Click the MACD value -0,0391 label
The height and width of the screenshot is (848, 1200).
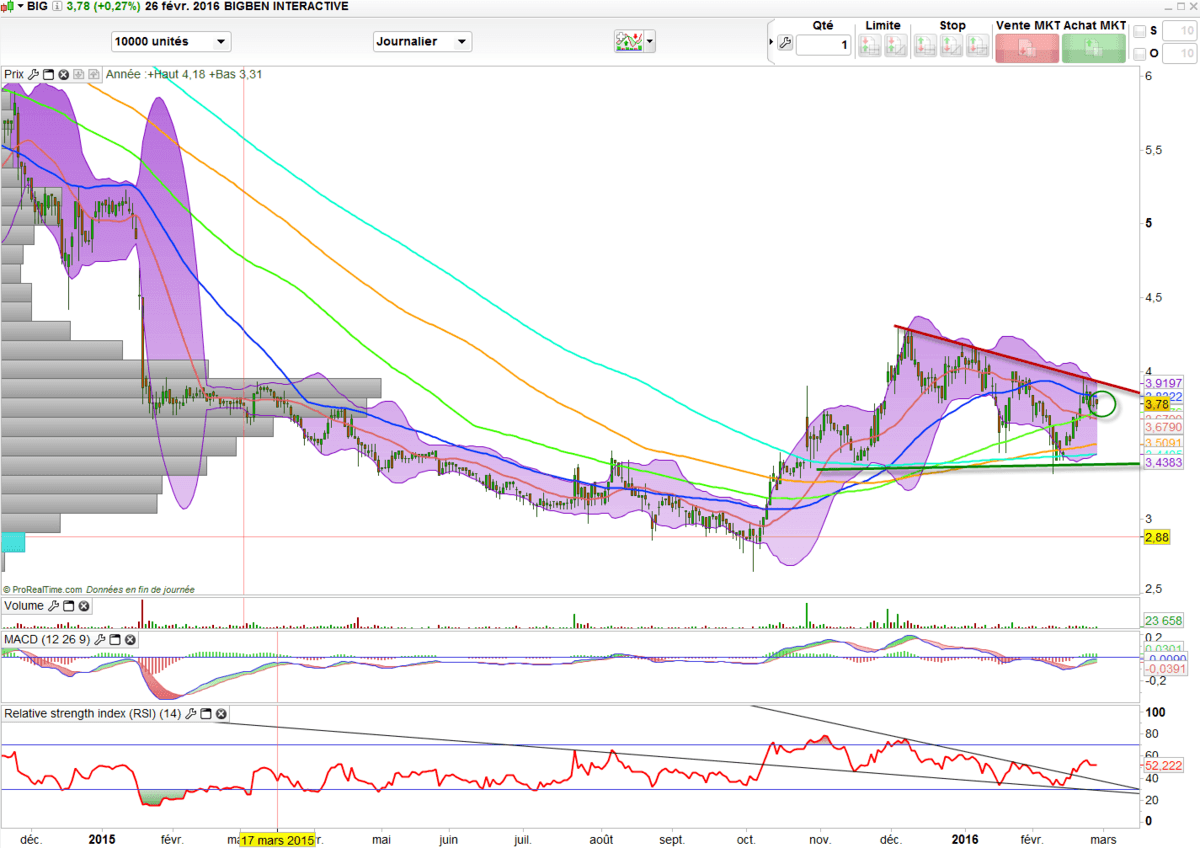(x=1164, y=669)
